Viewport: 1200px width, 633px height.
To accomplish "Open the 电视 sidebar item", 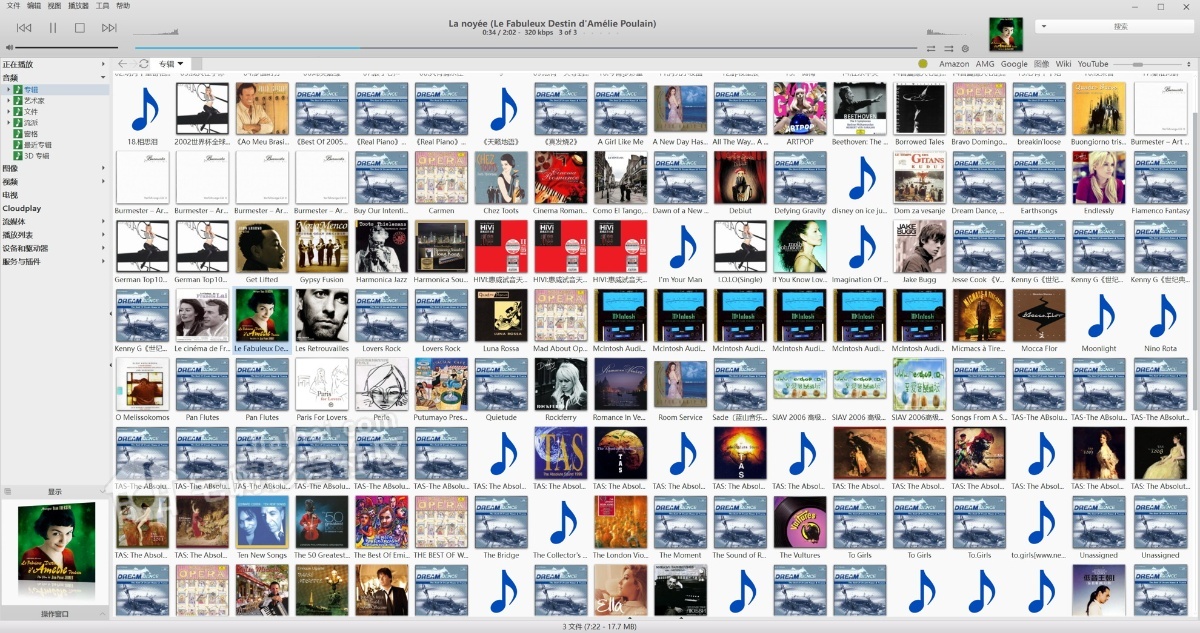I will [x=10, y=195].
